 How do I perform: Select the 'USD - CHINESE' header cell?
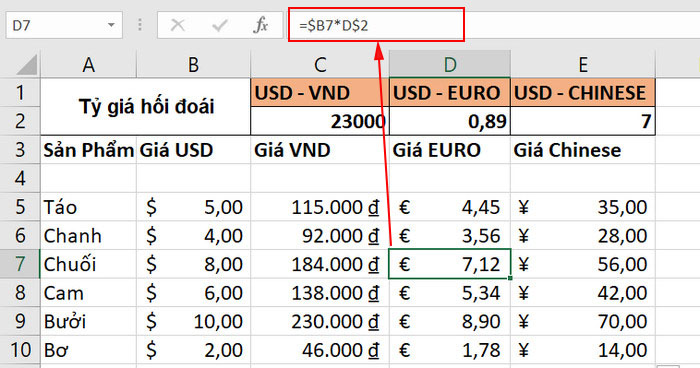583,93
